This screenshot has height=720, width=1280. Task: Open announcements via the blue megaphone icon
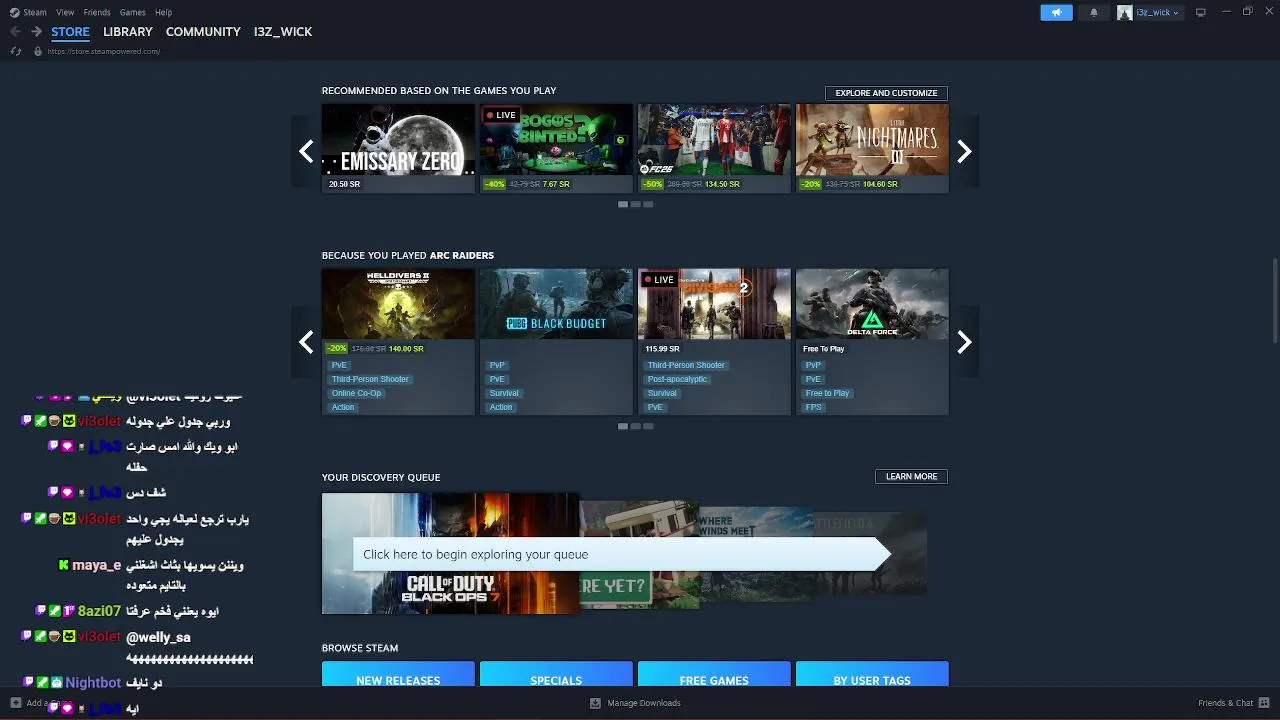(1056, 12)
